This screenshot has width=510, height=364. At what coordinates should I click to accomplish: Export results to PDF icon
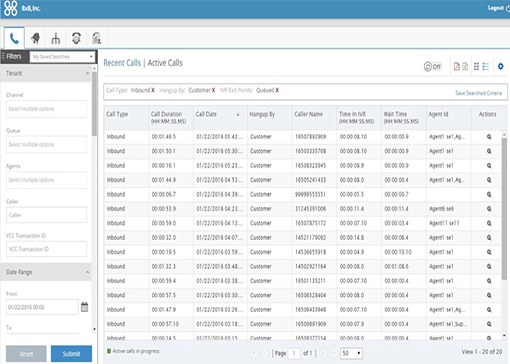pos(457,66)
